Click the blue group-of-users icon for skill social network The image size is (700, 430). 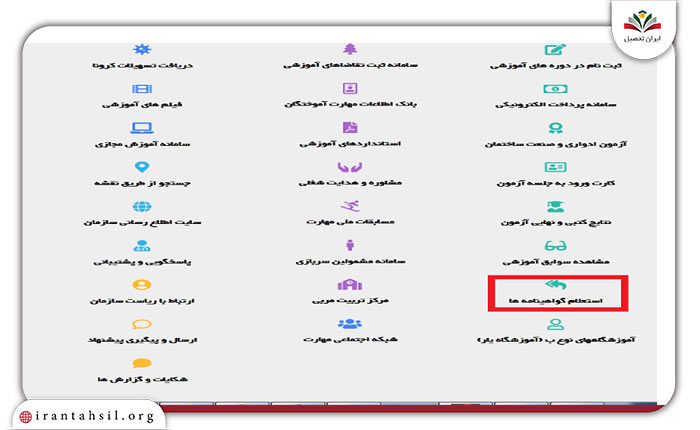point(350,324)
